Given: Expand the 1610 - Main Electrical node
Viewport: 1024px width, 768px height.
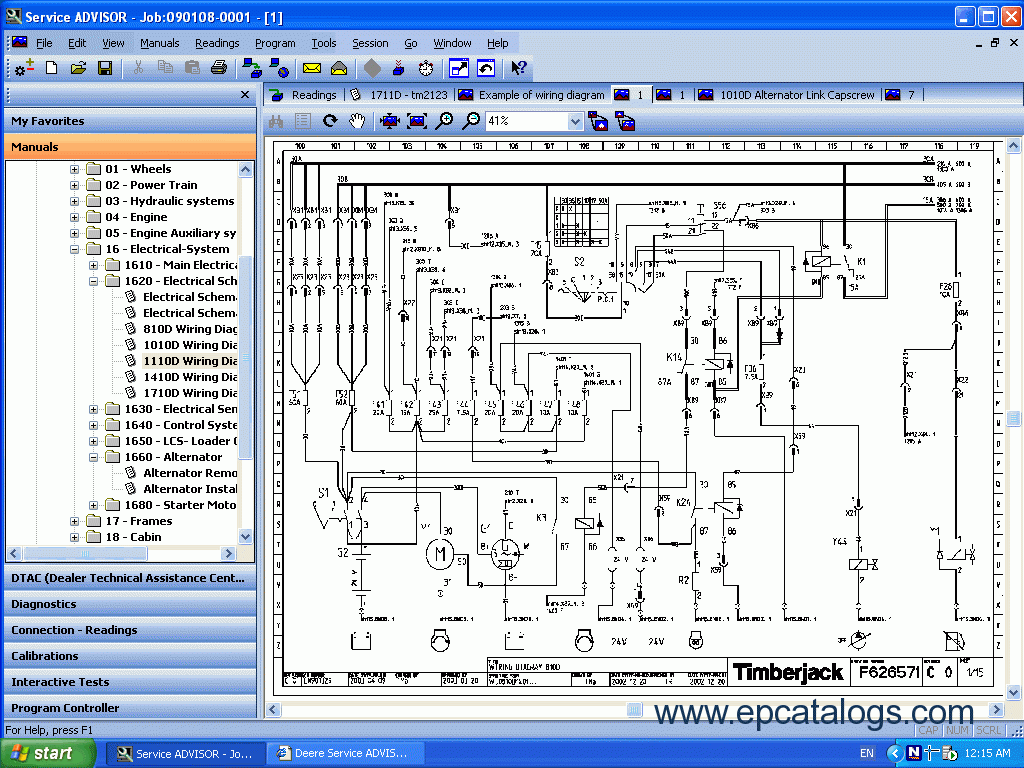Looking at the screenshot, I should [x=93, y=265].
